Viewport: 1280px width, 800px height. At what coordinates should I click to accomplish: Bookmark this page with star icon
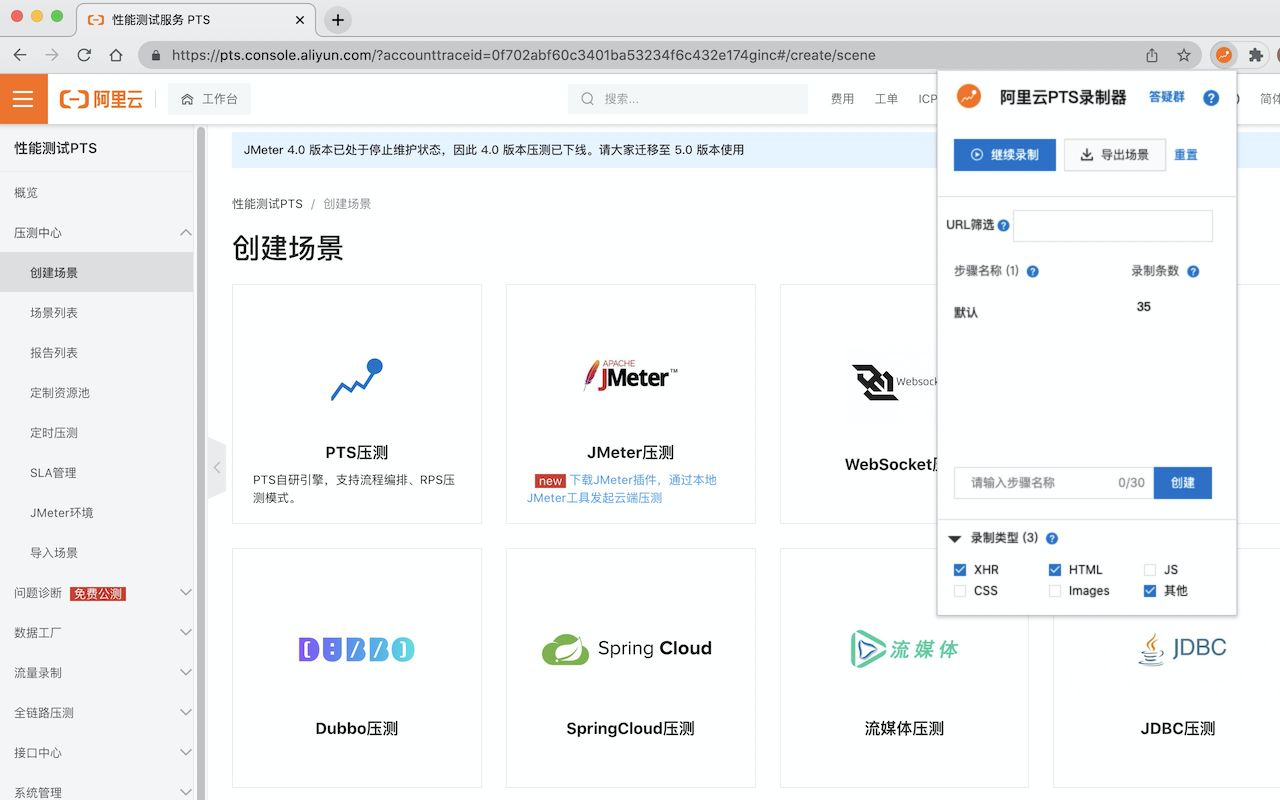pos(1184,55)
